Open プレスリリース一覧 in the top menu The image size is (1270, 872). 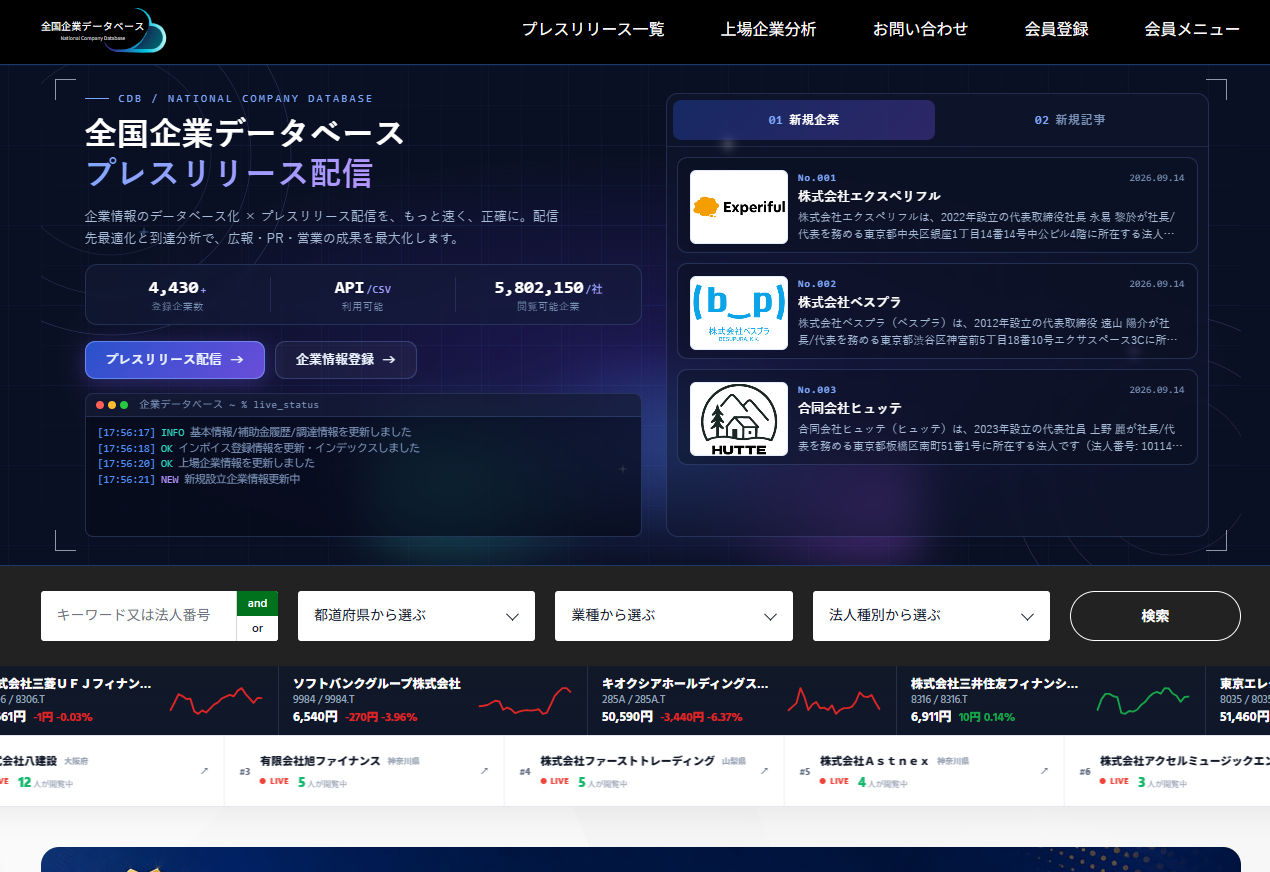(x=593, y=29)
